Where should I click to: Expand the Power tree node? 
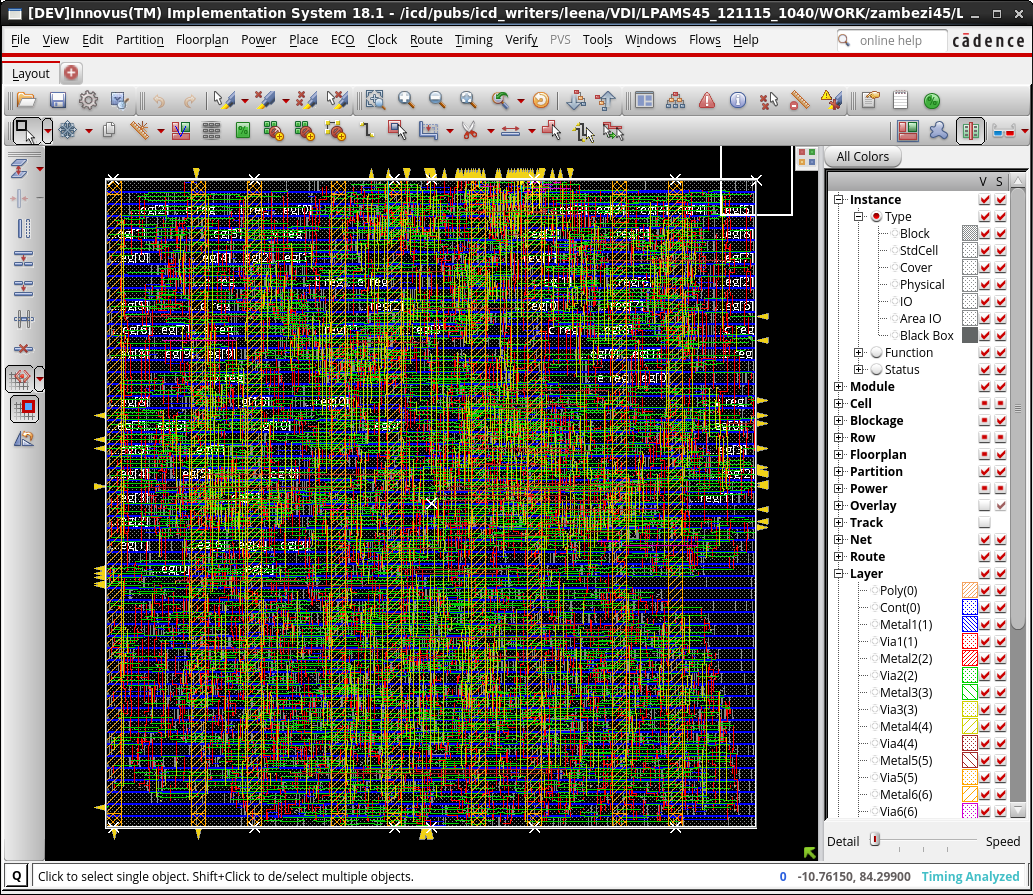point(839,489)
